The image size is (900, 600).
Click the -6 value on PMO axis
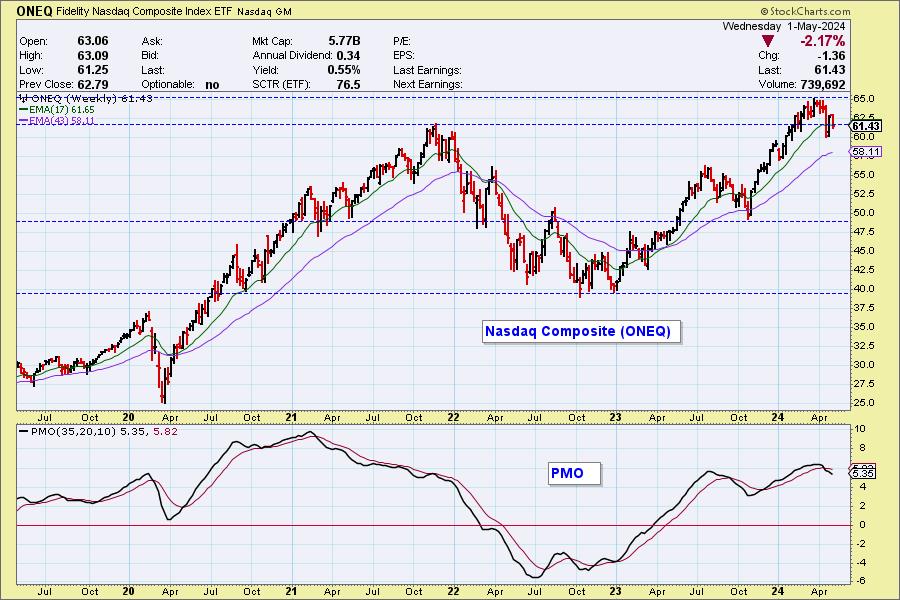tap(860, 581)
